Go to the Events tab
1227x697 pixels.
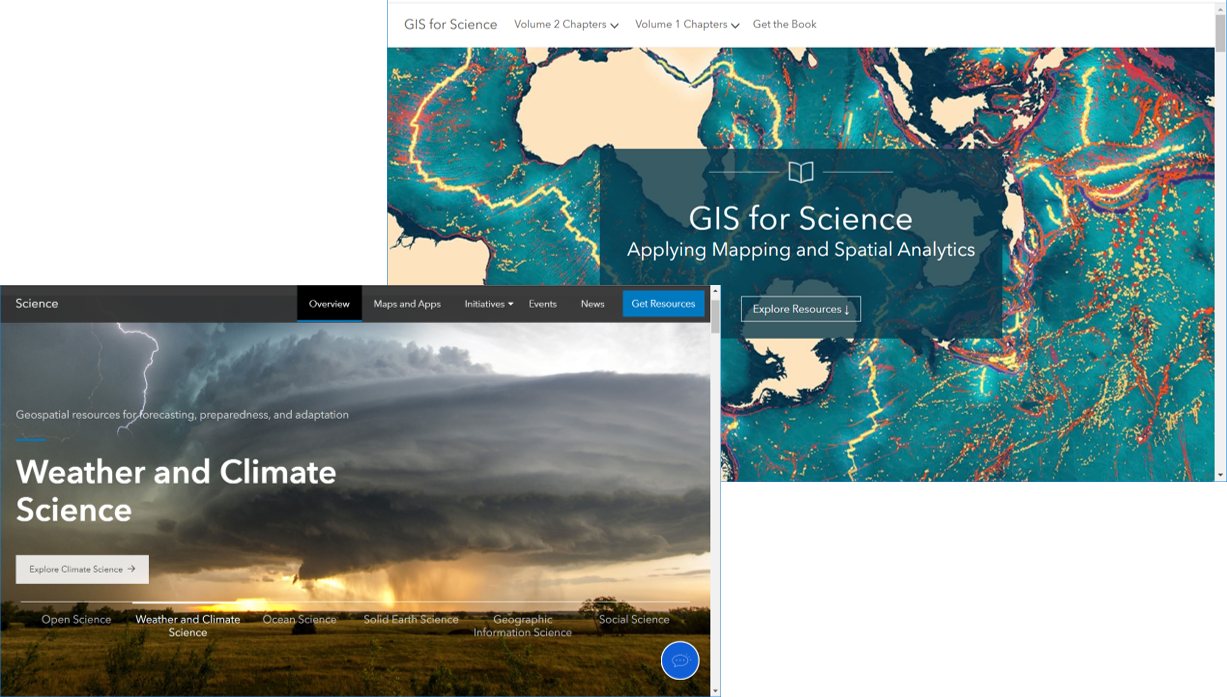coord(542,304)
